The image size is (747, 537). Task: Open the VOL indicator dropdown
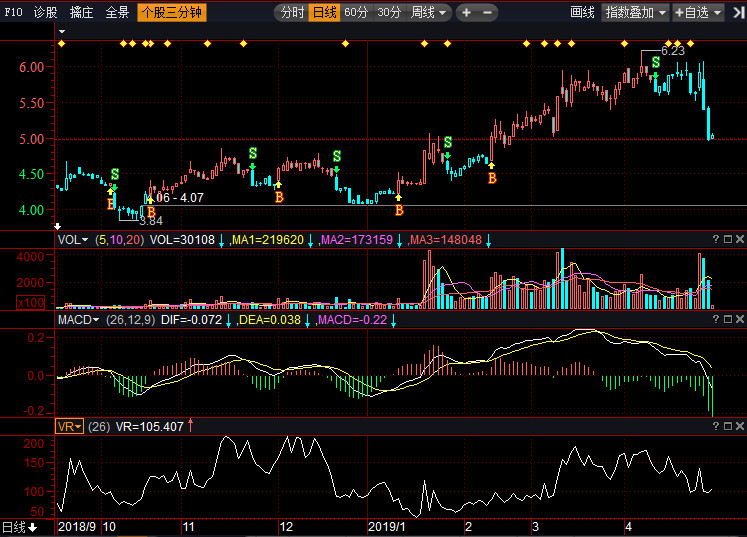[73, 240]
